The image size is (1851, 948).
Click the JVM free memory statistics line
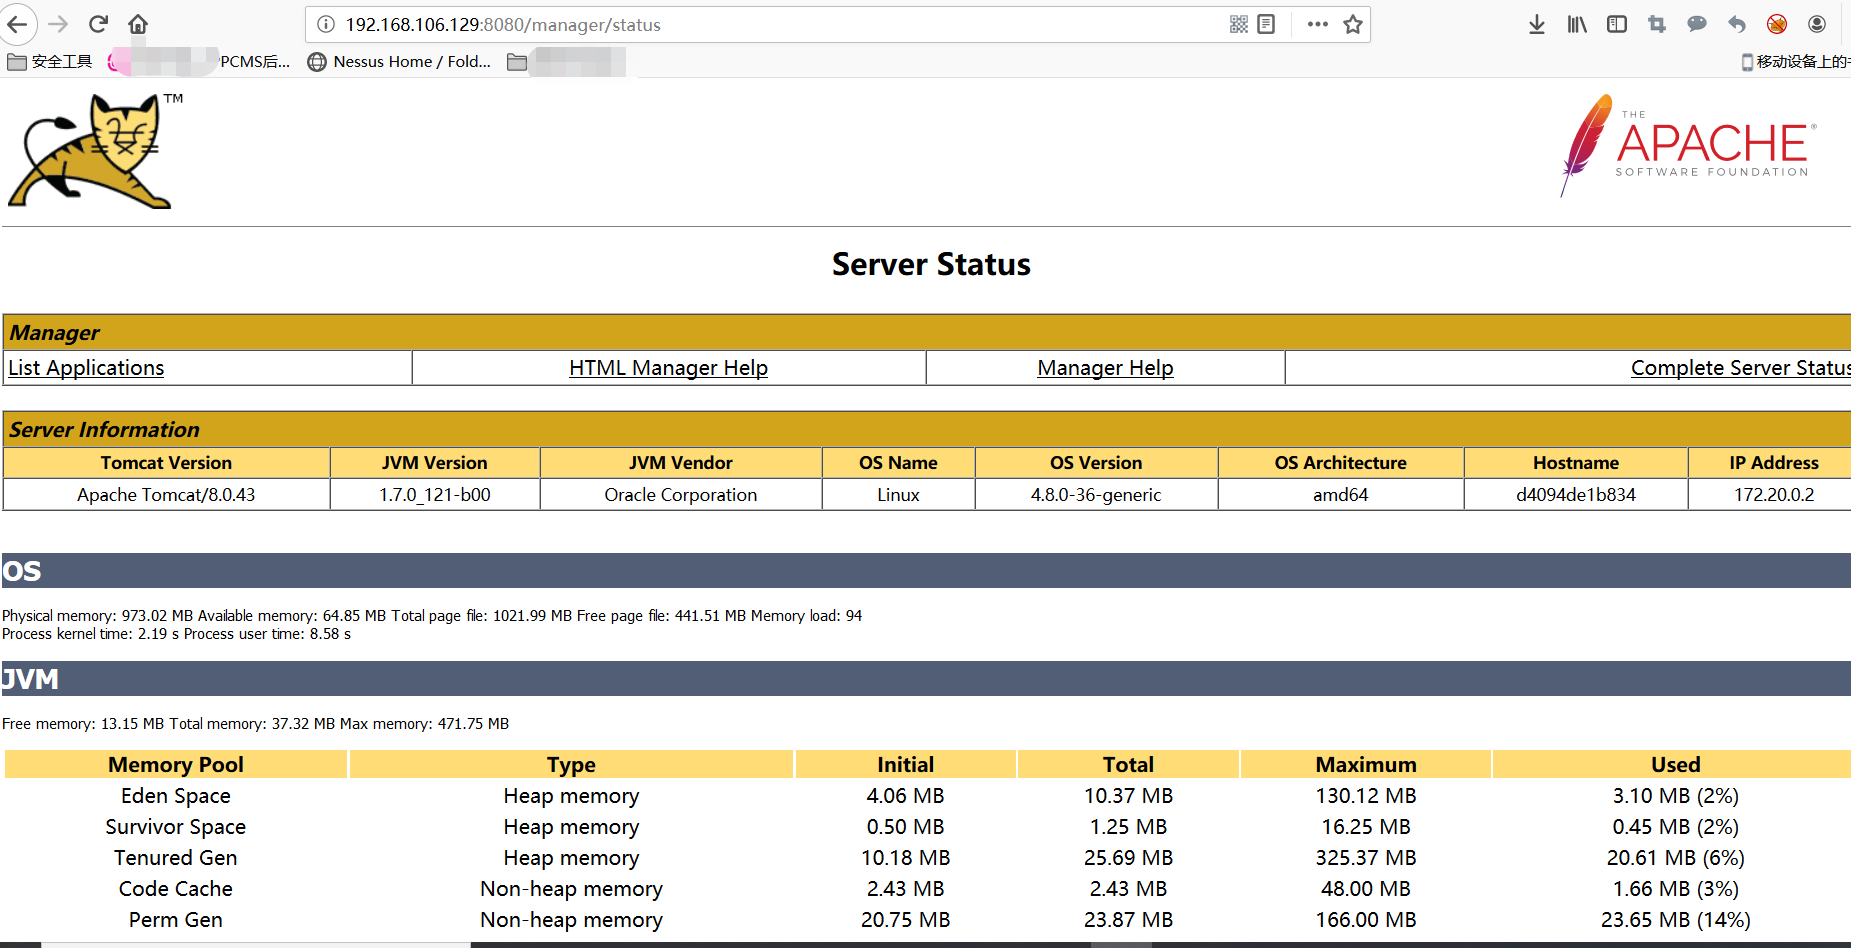[255, 724]
